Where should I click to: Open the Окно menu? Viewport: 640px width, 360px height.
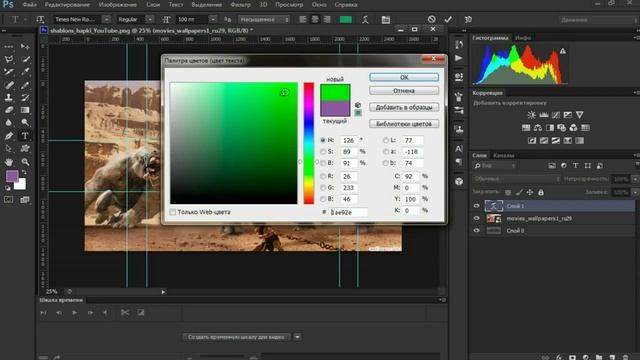click(319, 5)
